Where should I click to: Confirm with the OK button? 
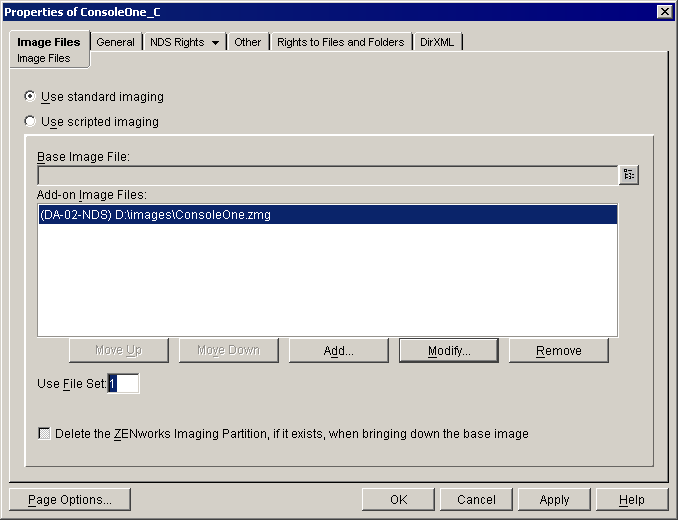[398, 500]
